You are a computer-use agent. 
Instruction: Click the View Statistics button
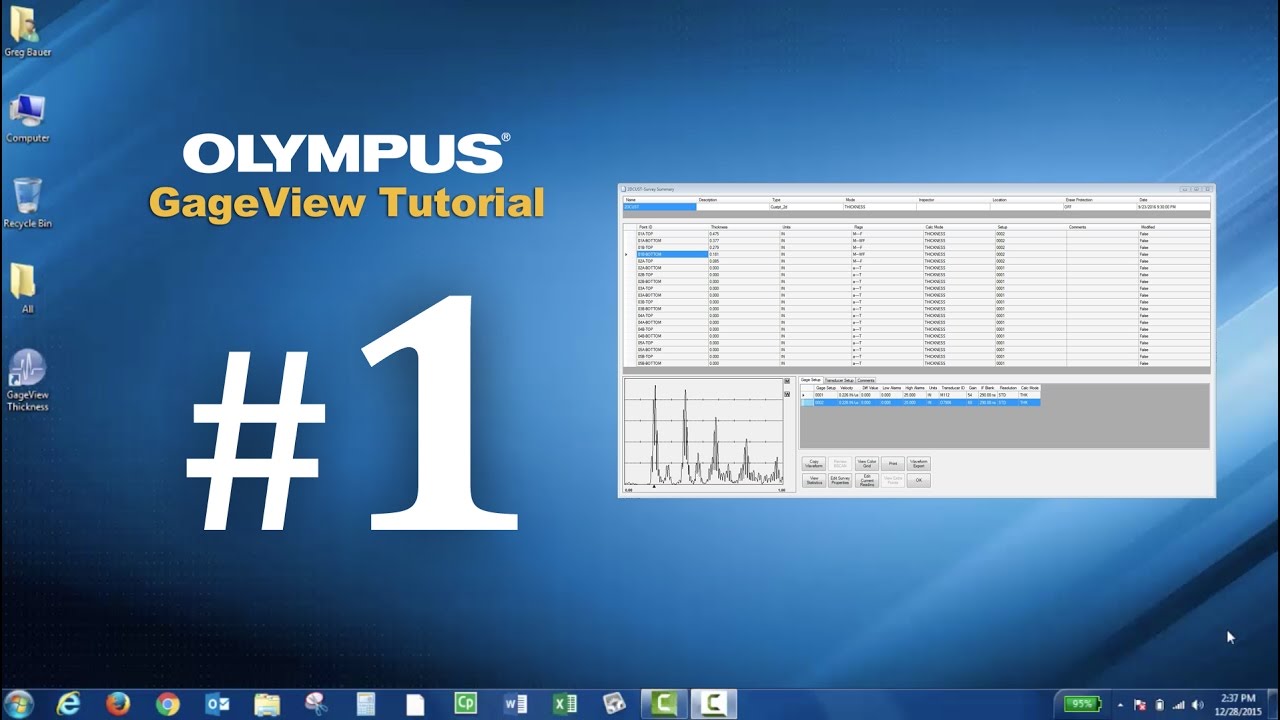point(814,481)
